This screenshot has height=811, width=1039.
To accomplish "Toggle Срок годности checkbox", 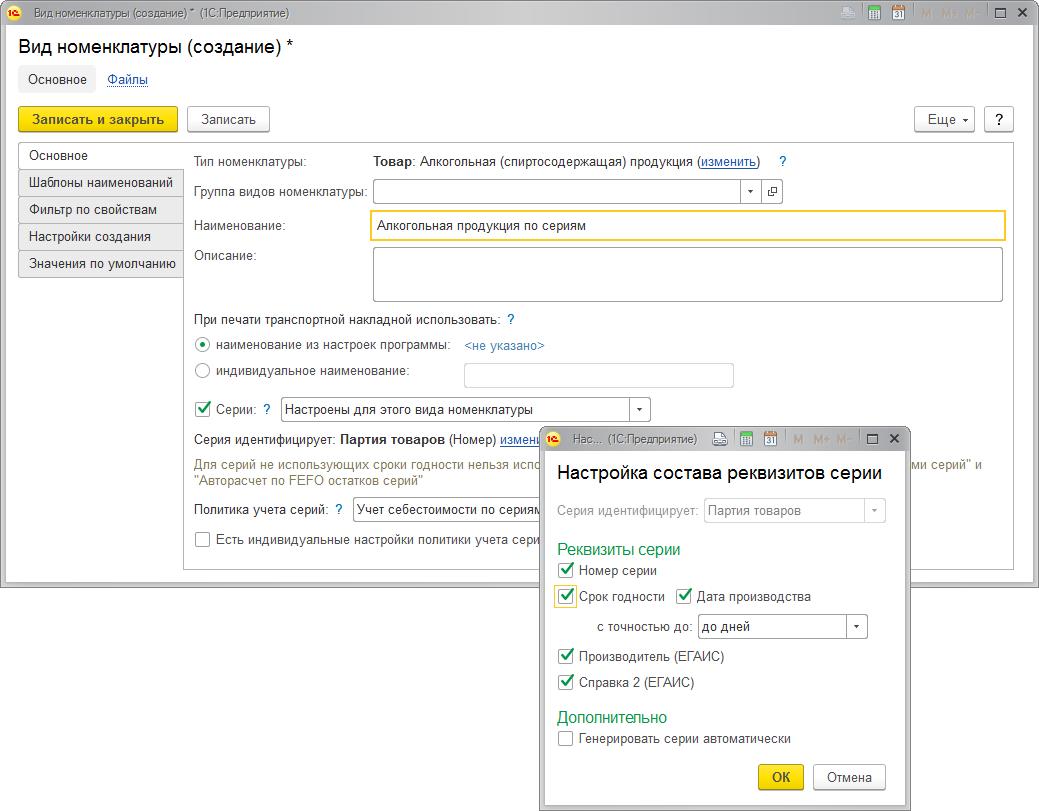I will coord(565,596).
